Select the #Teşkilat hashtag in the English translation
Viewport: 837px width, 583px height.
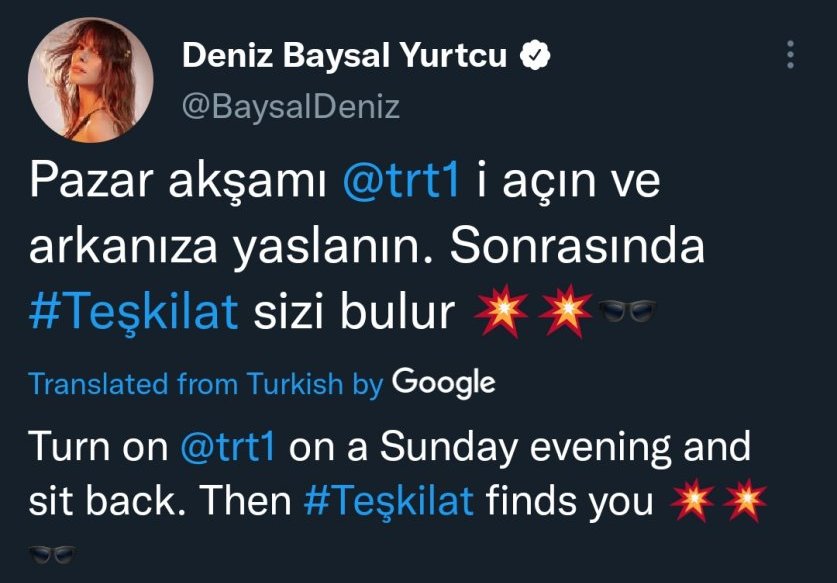pos(389,501)
